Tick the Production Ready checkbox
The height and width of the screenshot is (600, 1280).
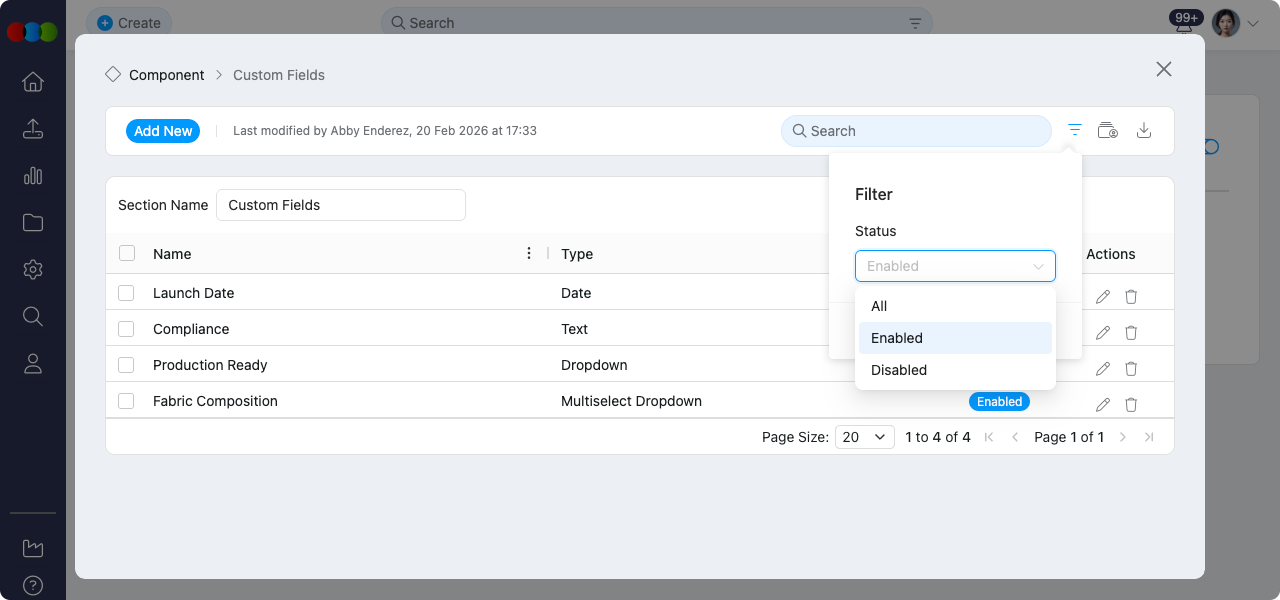[126, 365]
